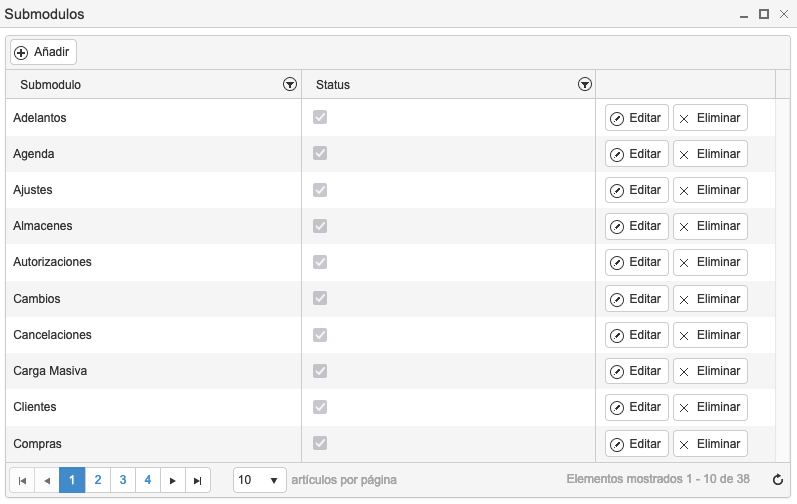Open the Status column filter icon

[x=585, y=84]
